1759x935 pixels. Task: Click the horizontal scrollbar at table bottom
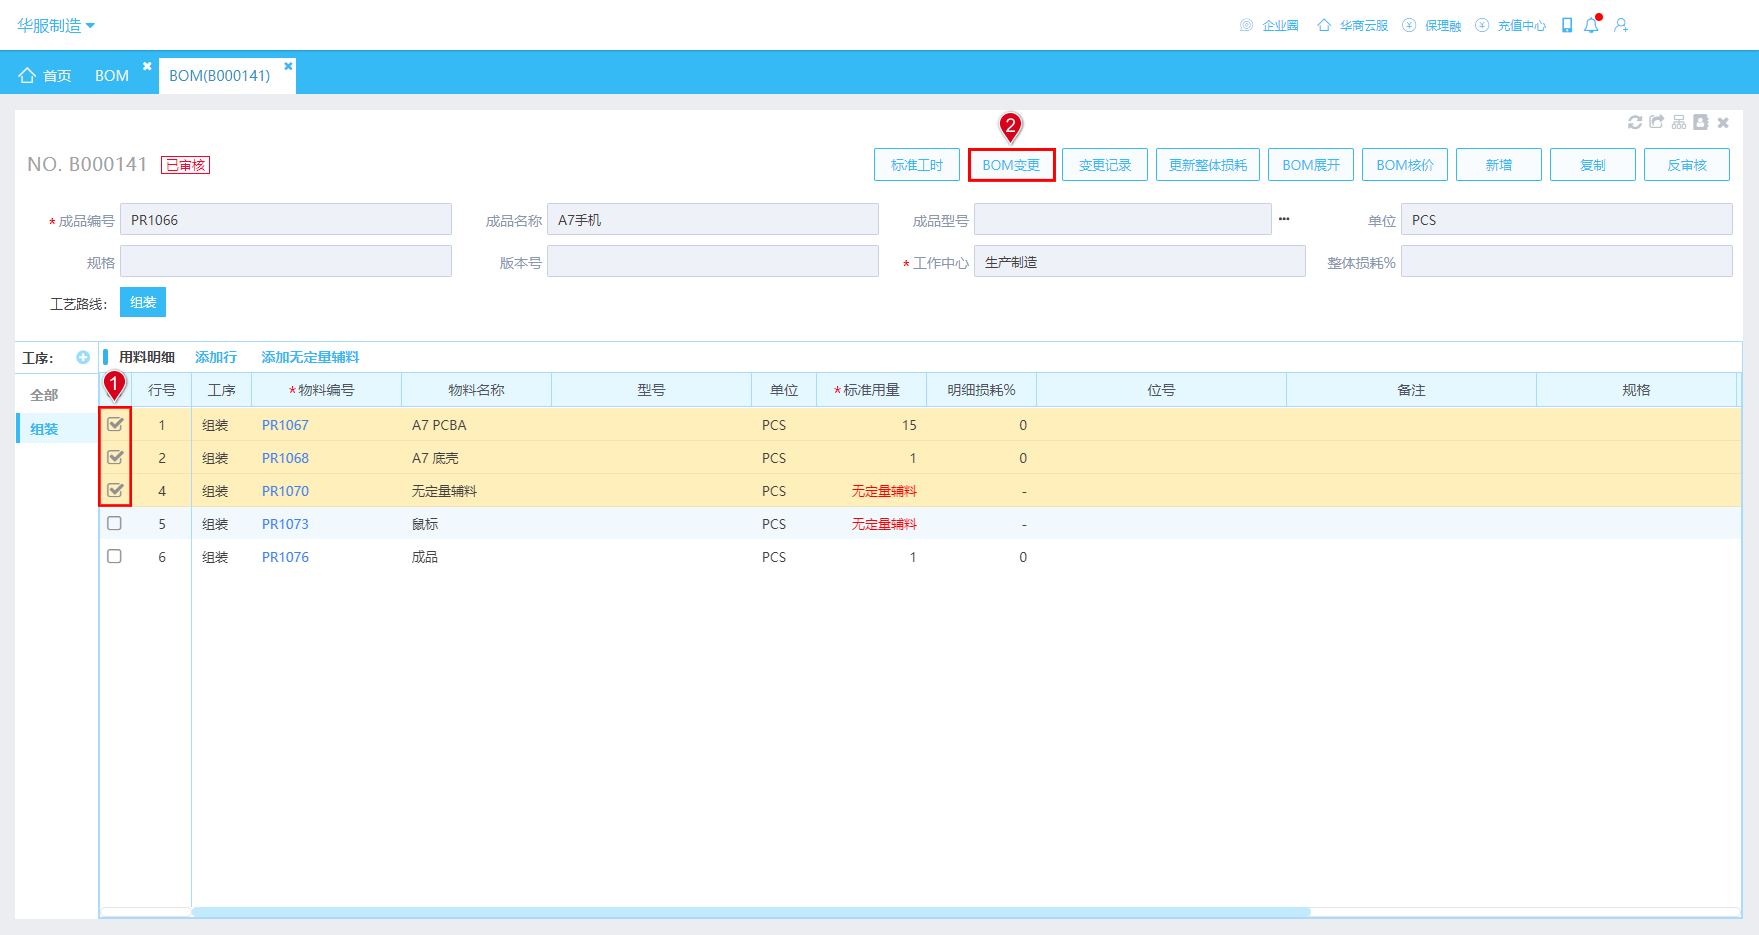click(x=751, y=912)
